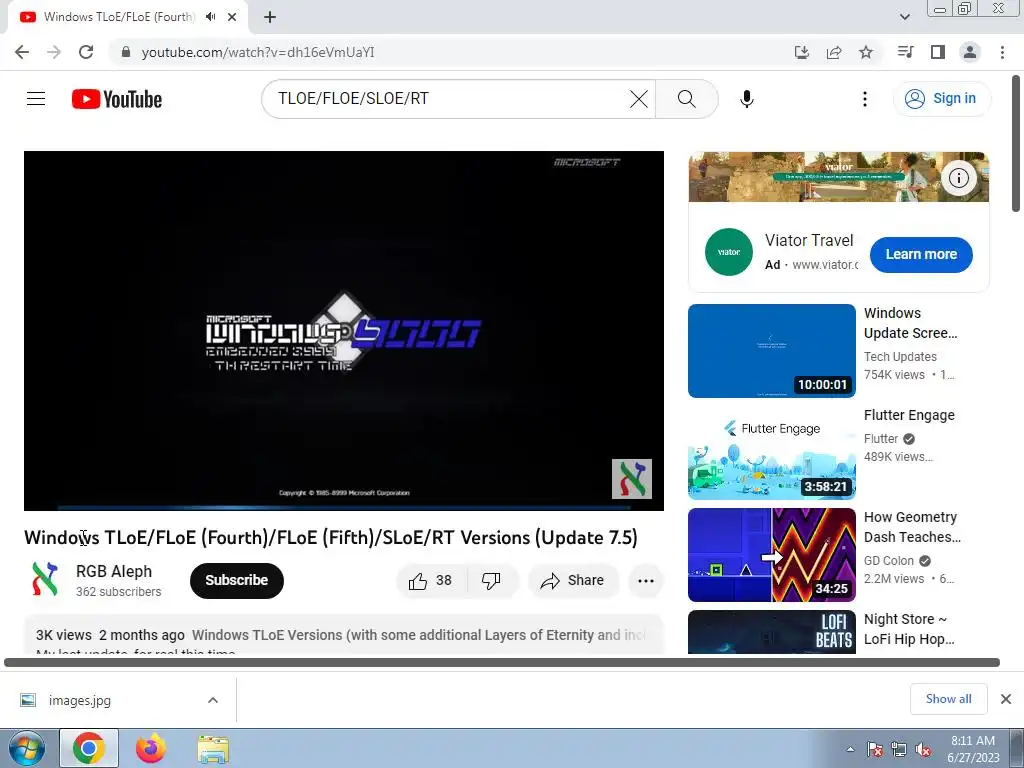
Task: Click the Viator Travel logo circle
Action: click(x=729, y=252)
